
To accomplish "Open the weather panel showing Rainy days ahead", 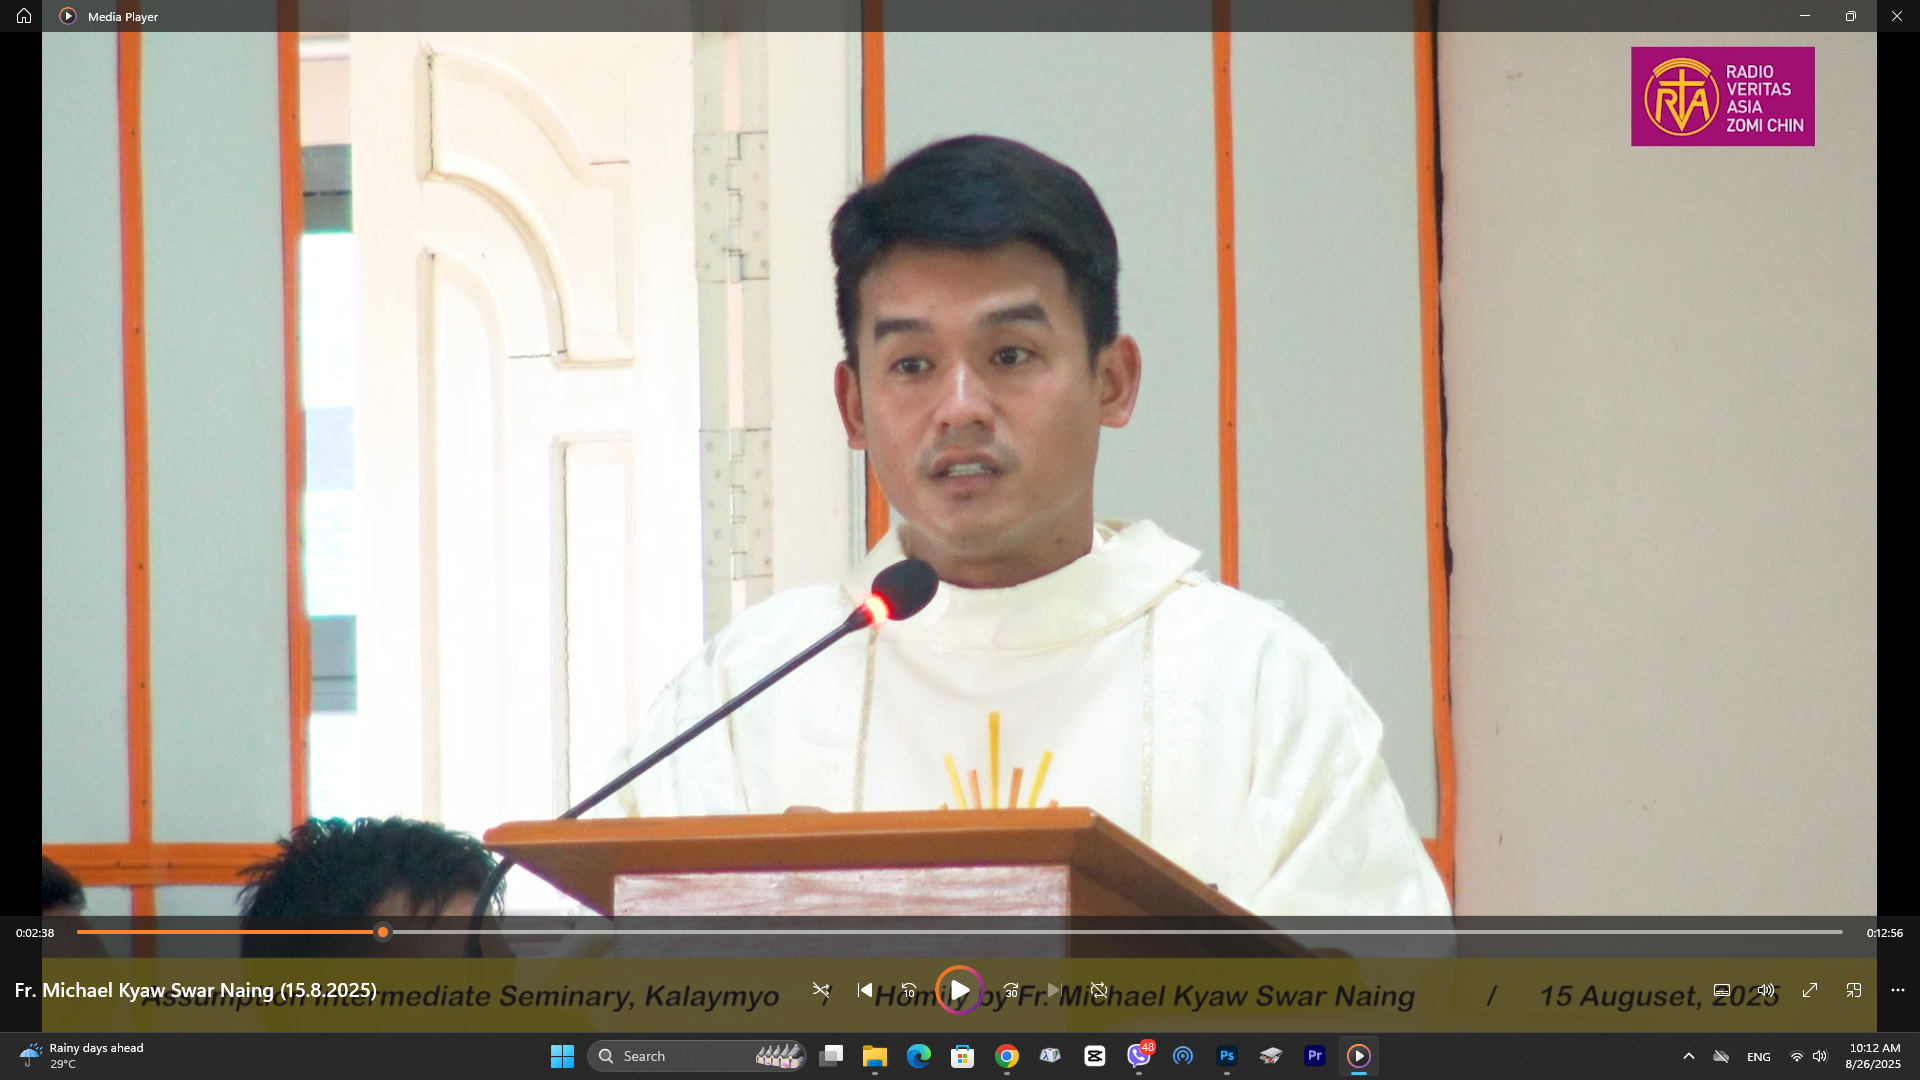I will click(x=80, y=1055).
